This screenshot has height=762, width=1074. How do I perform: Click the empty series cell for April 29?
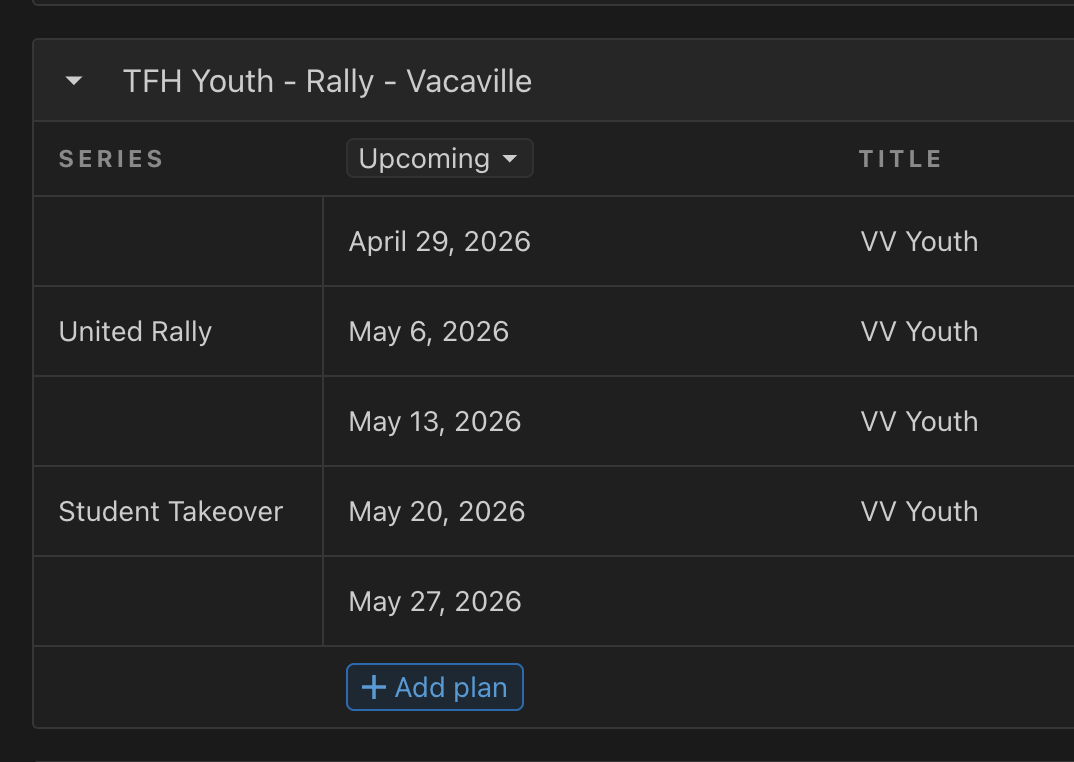point(178,242)
